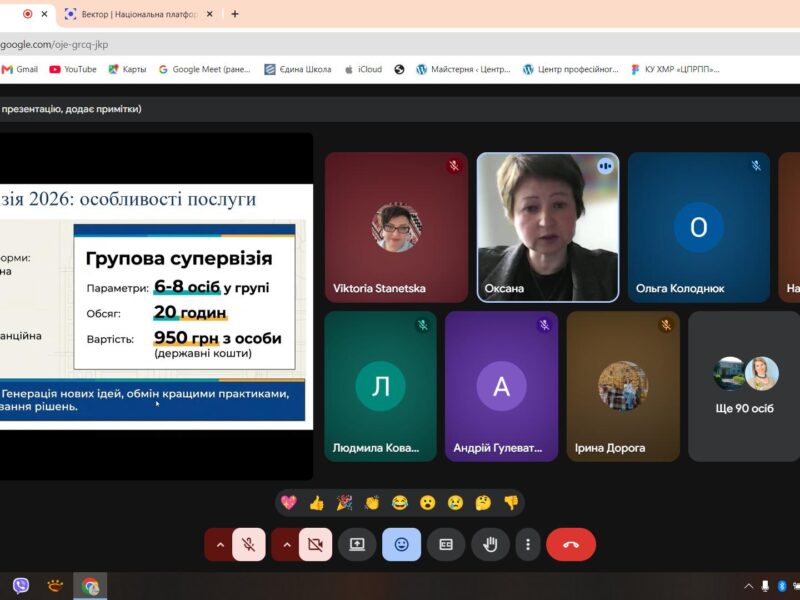Send the thumbs up reaction
Screen dimensions: 800x600
pyautogui.click(x=316, y=503)
